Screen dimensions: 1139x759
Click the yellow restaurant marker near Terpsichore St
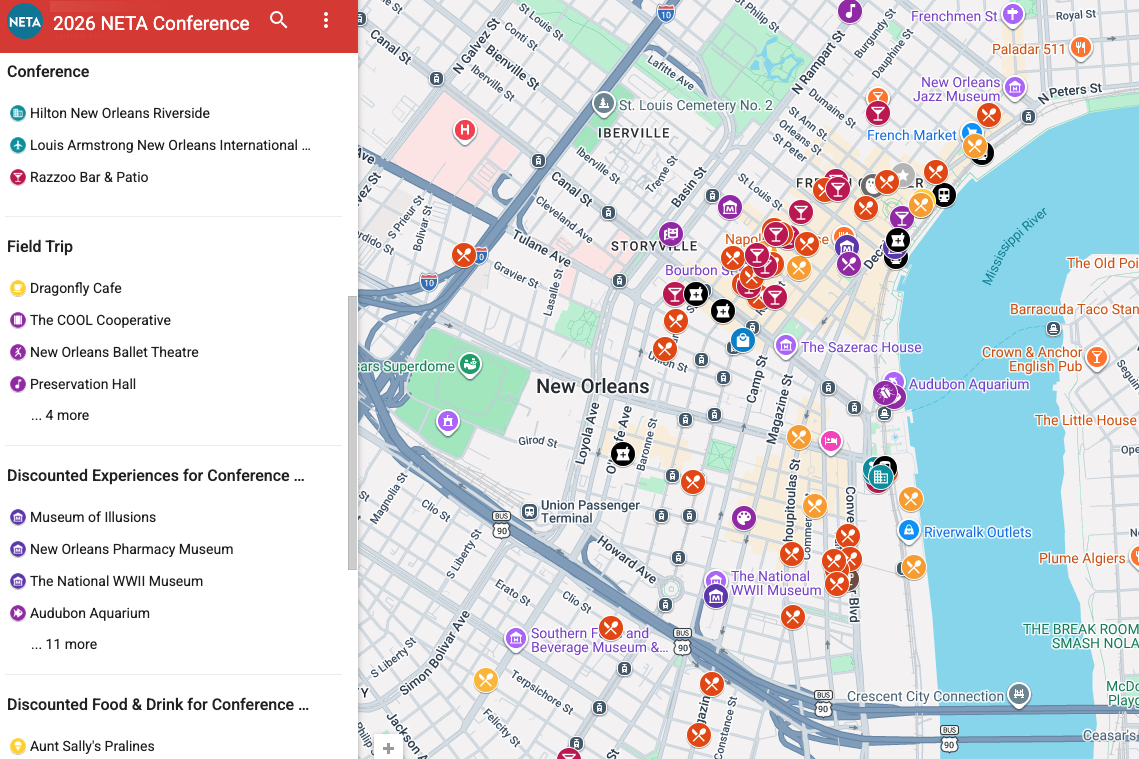pos(485,681)
